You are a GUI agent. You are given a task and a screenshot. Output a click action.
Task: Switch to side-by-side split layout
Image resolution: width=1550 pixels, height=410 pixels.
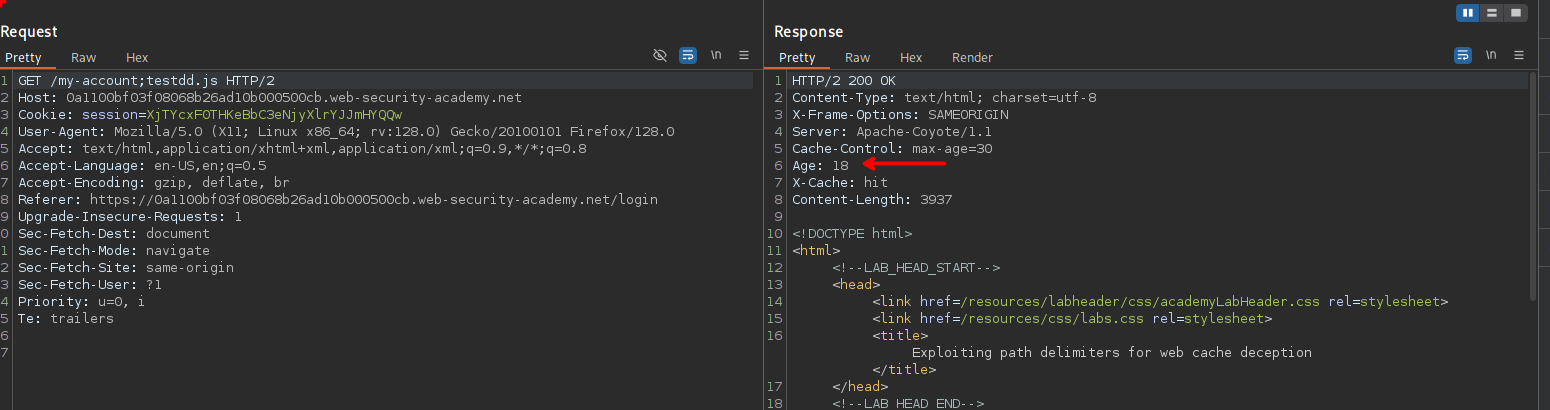pos(1468,13)
